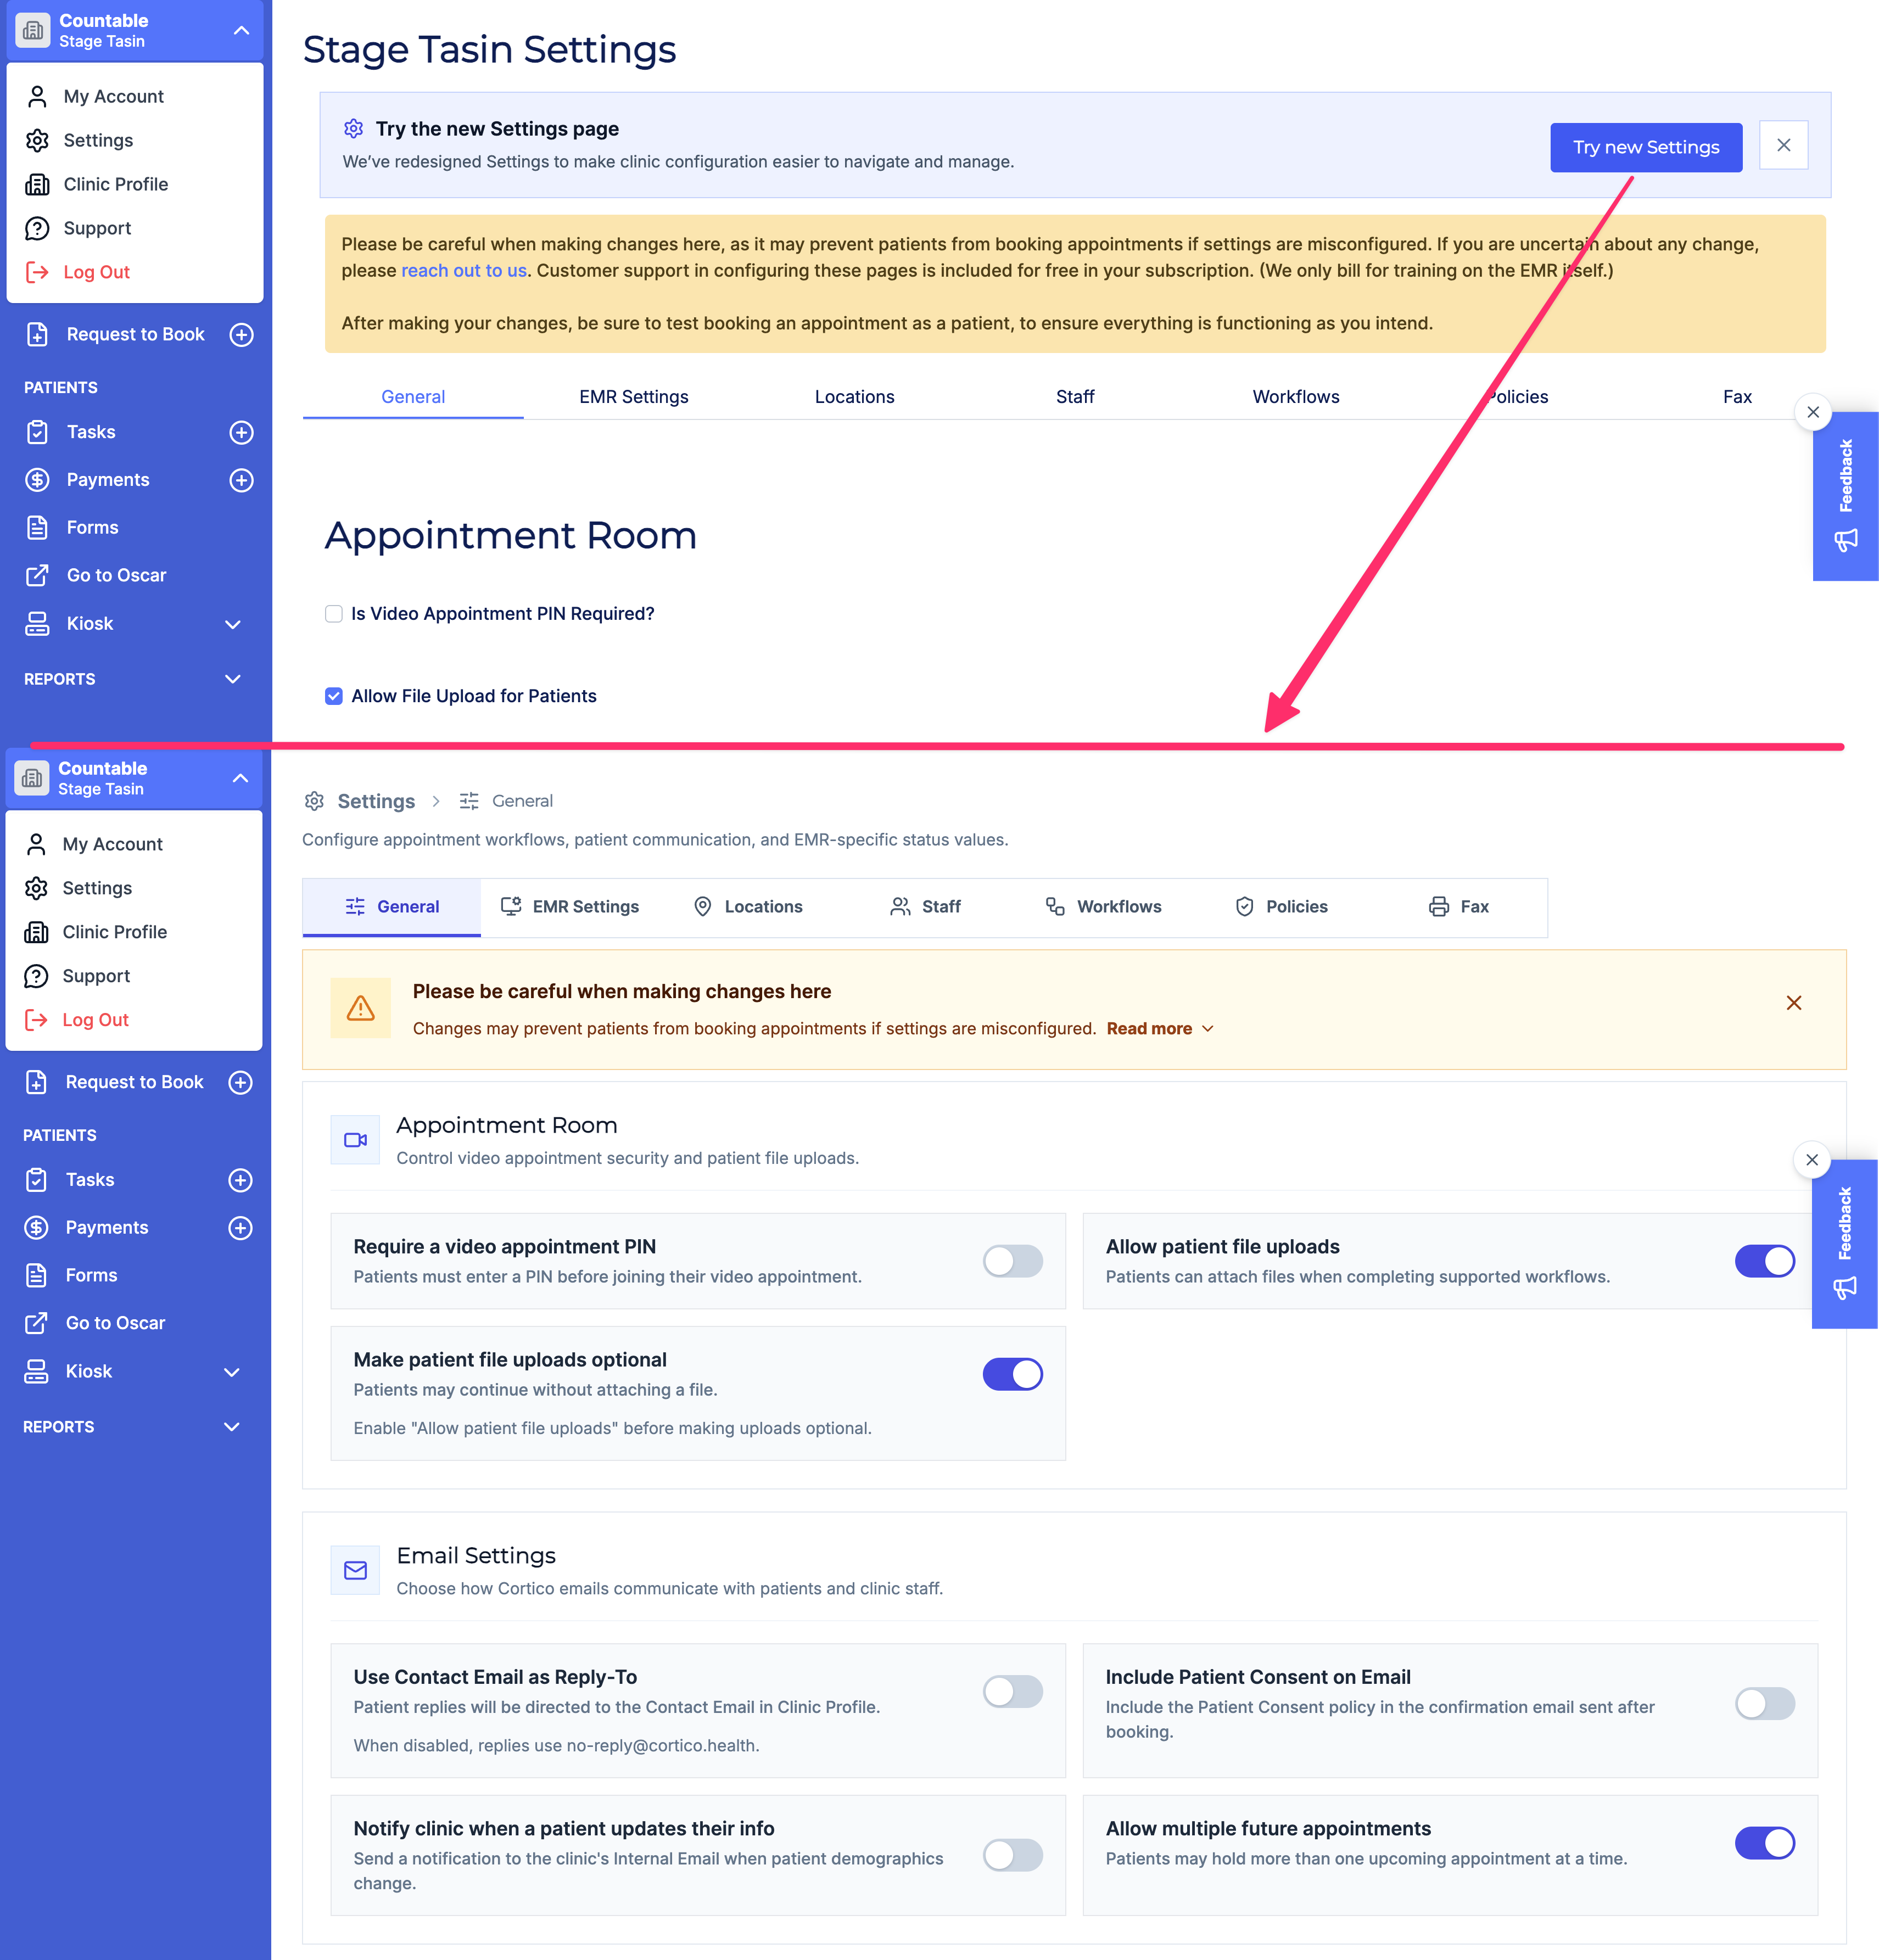
Task: Click Payments plus icon in old Settings page sidebar
Action: [x=241, y=480]
